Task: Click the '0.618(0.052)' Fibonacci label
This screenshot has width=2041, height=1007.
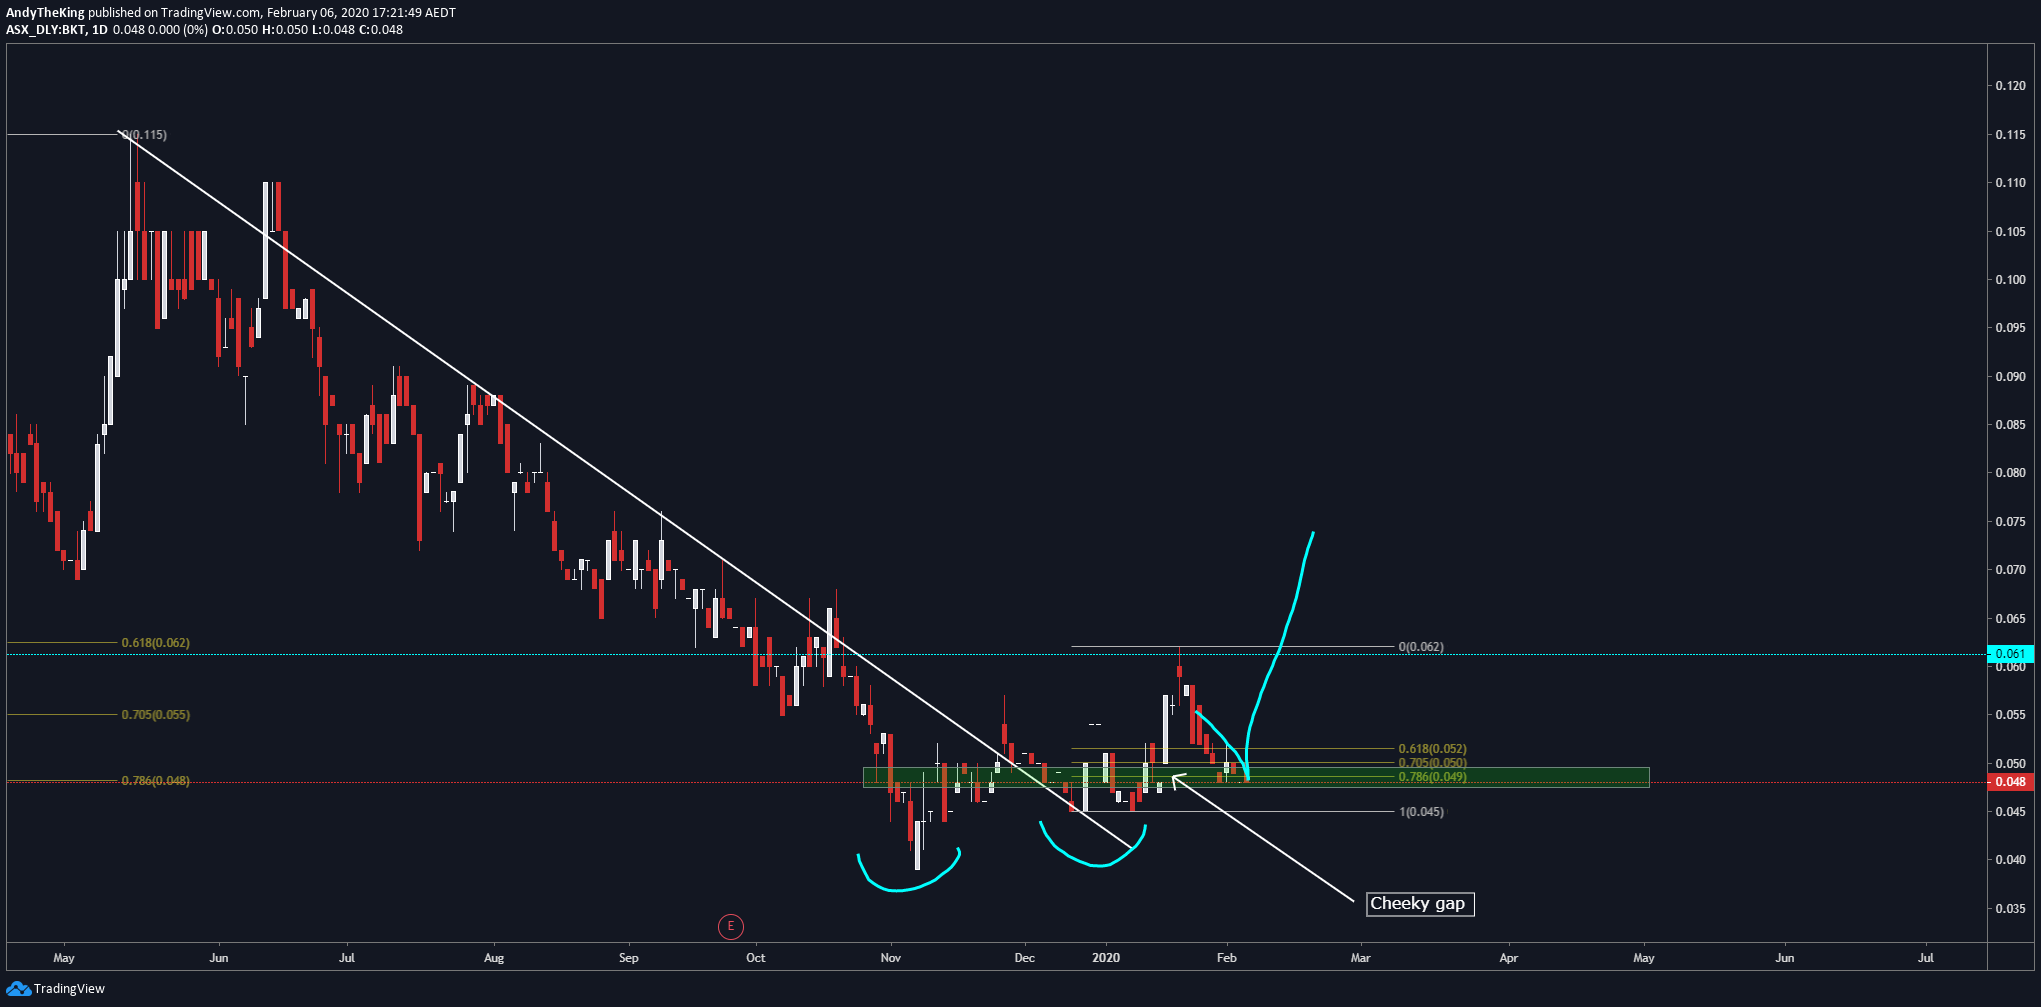Action: (1432, 749)
